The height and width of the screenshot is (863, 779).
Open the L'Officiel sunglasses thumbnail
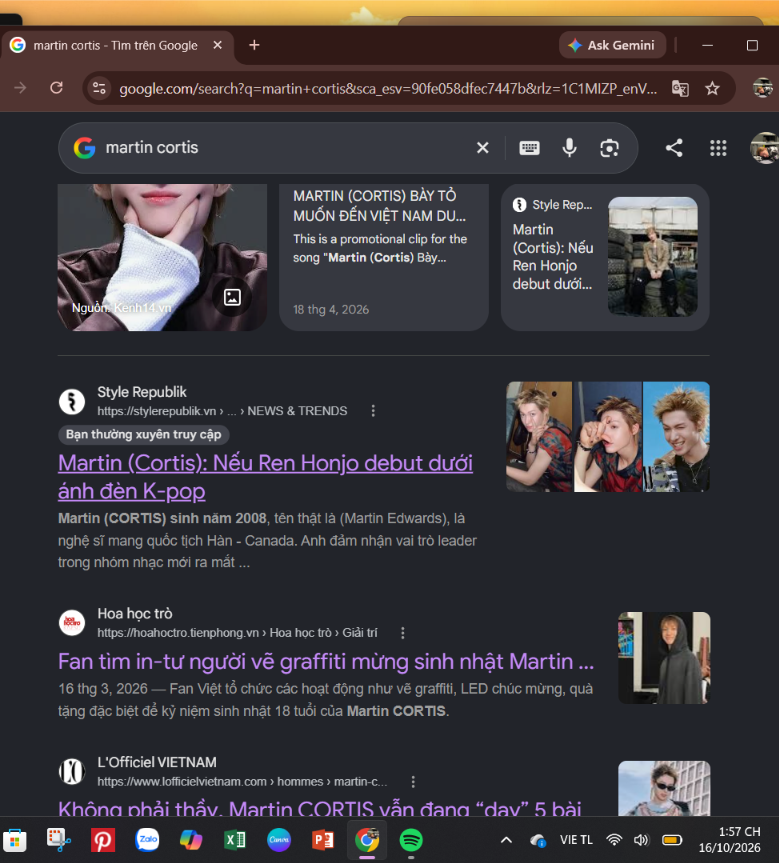click(x=664, y=788)
